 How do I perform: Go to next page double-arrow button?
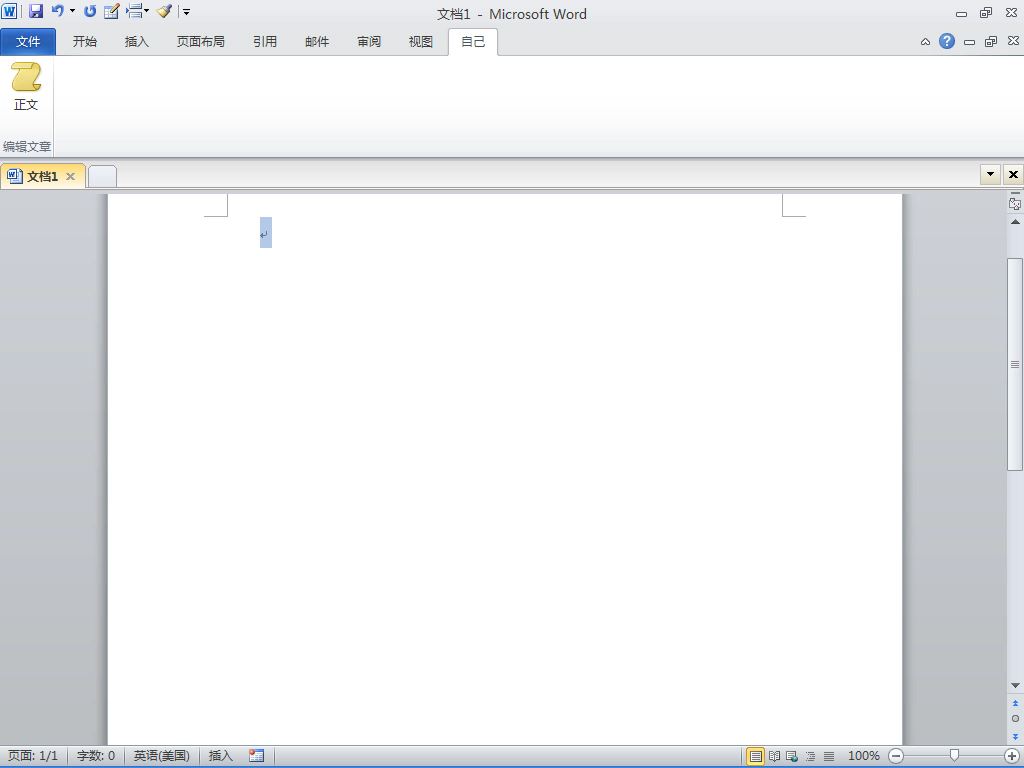click(1015, 736)
